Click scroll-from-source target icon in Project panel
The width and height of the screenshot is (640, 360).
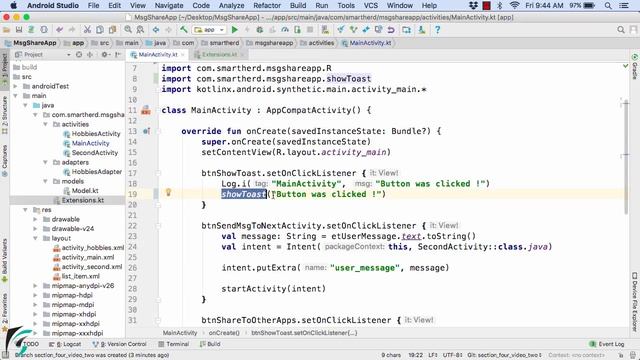pos(79,54)
